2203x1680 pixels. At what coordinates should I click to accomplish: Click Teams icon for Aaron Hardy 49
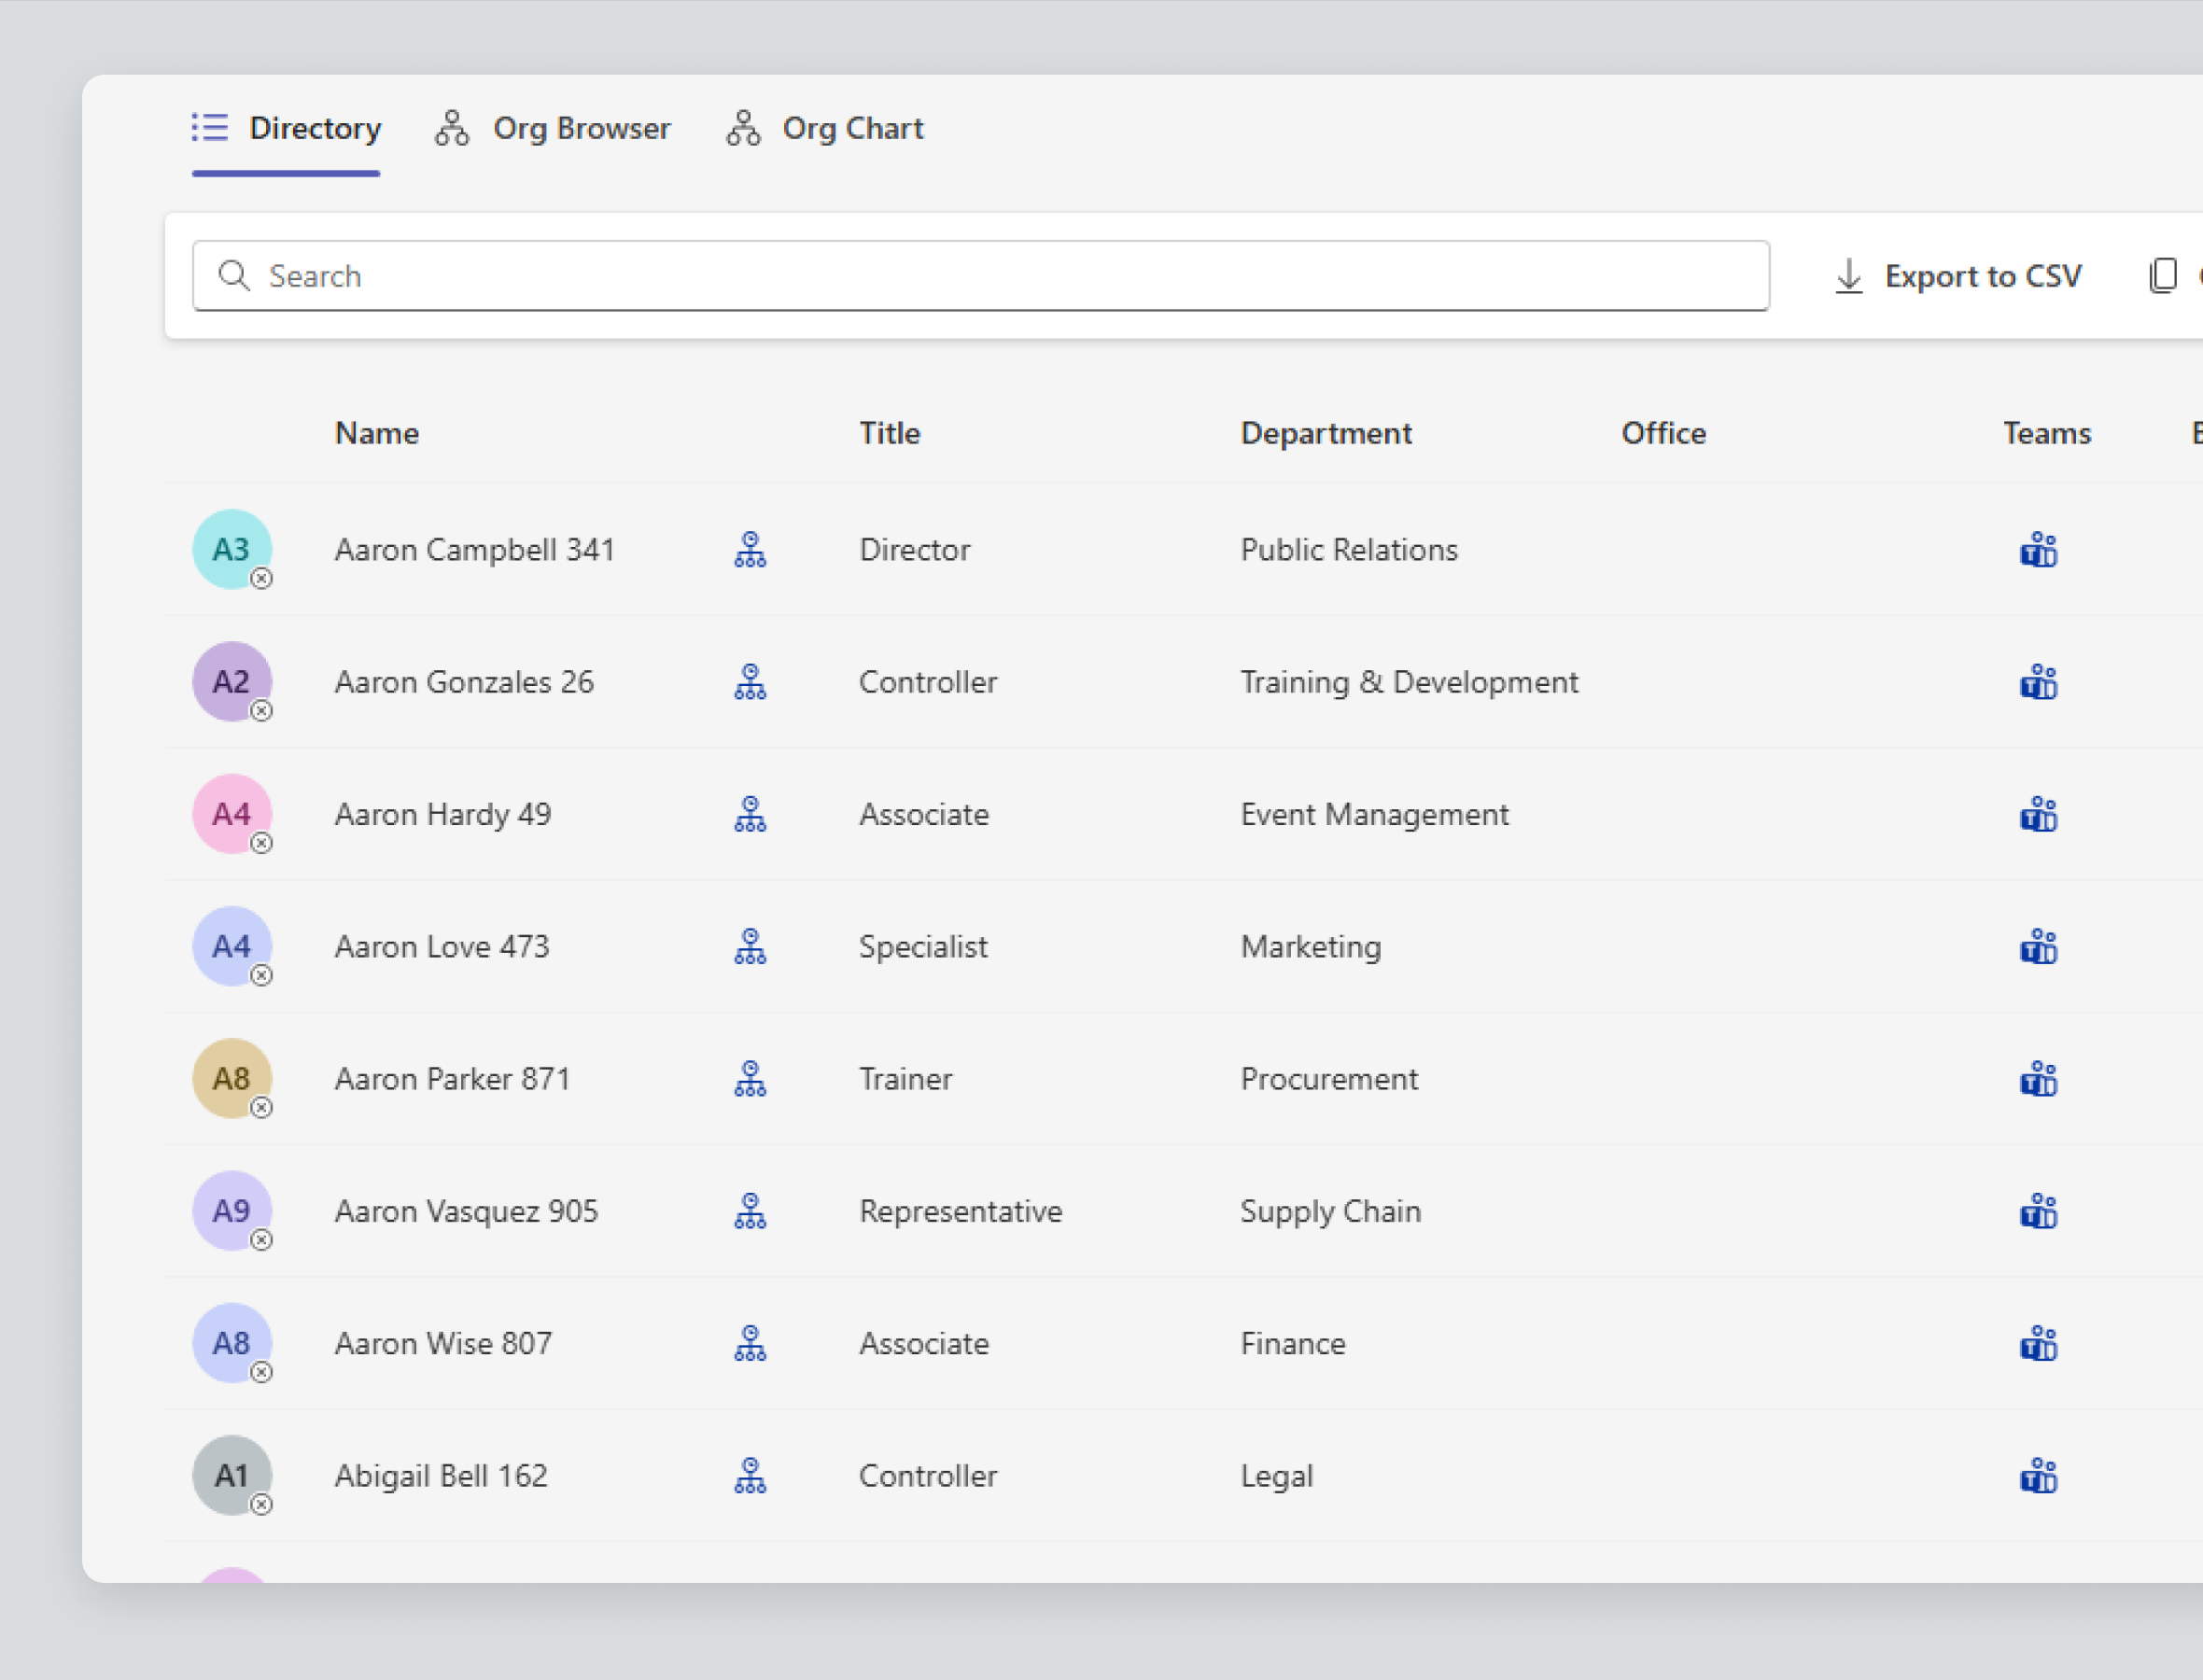(2038, 814)
